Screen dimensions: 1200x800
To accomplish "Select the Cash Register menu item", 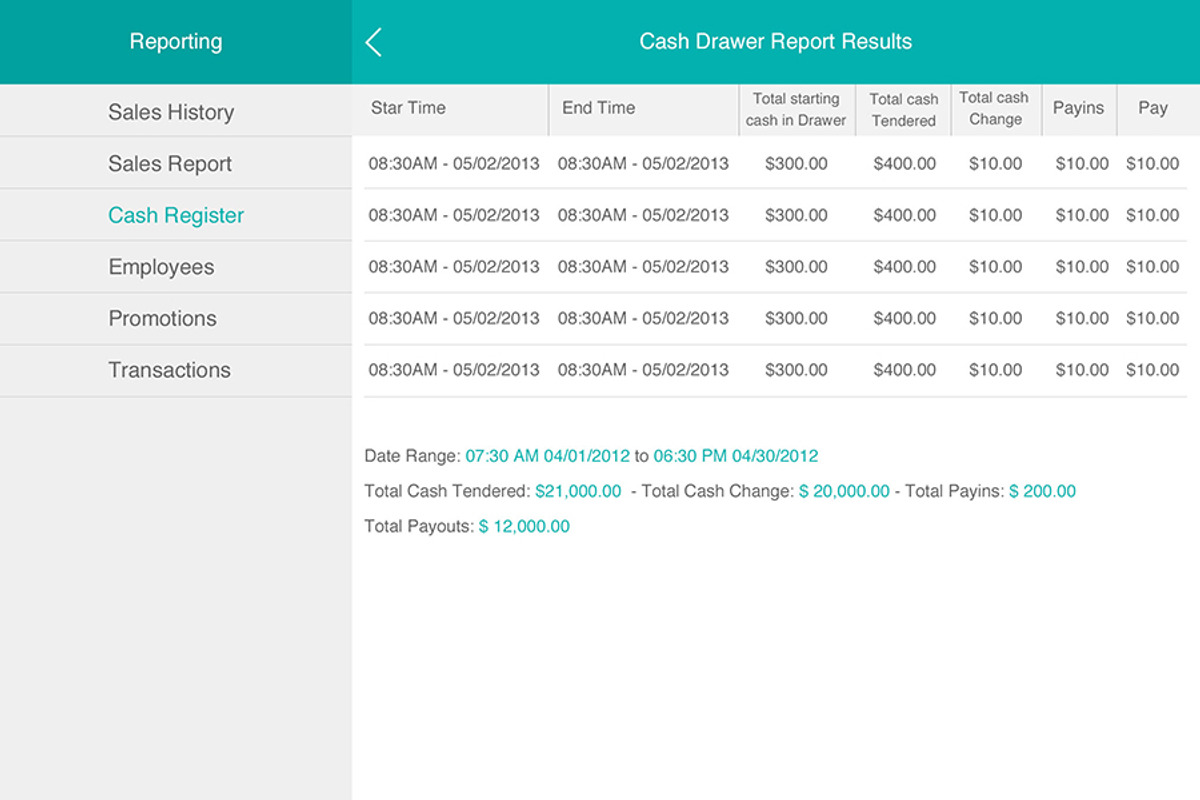I will (175, 215).
